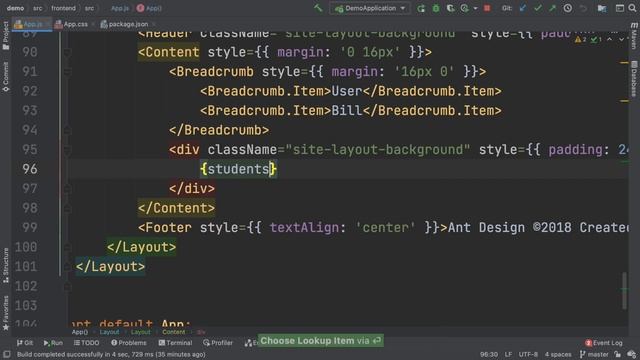The height and width of the screenshot is (360, 640).
Task: Click the demo breadcrumb in navigation bar
Action: (x=16, y=8)
